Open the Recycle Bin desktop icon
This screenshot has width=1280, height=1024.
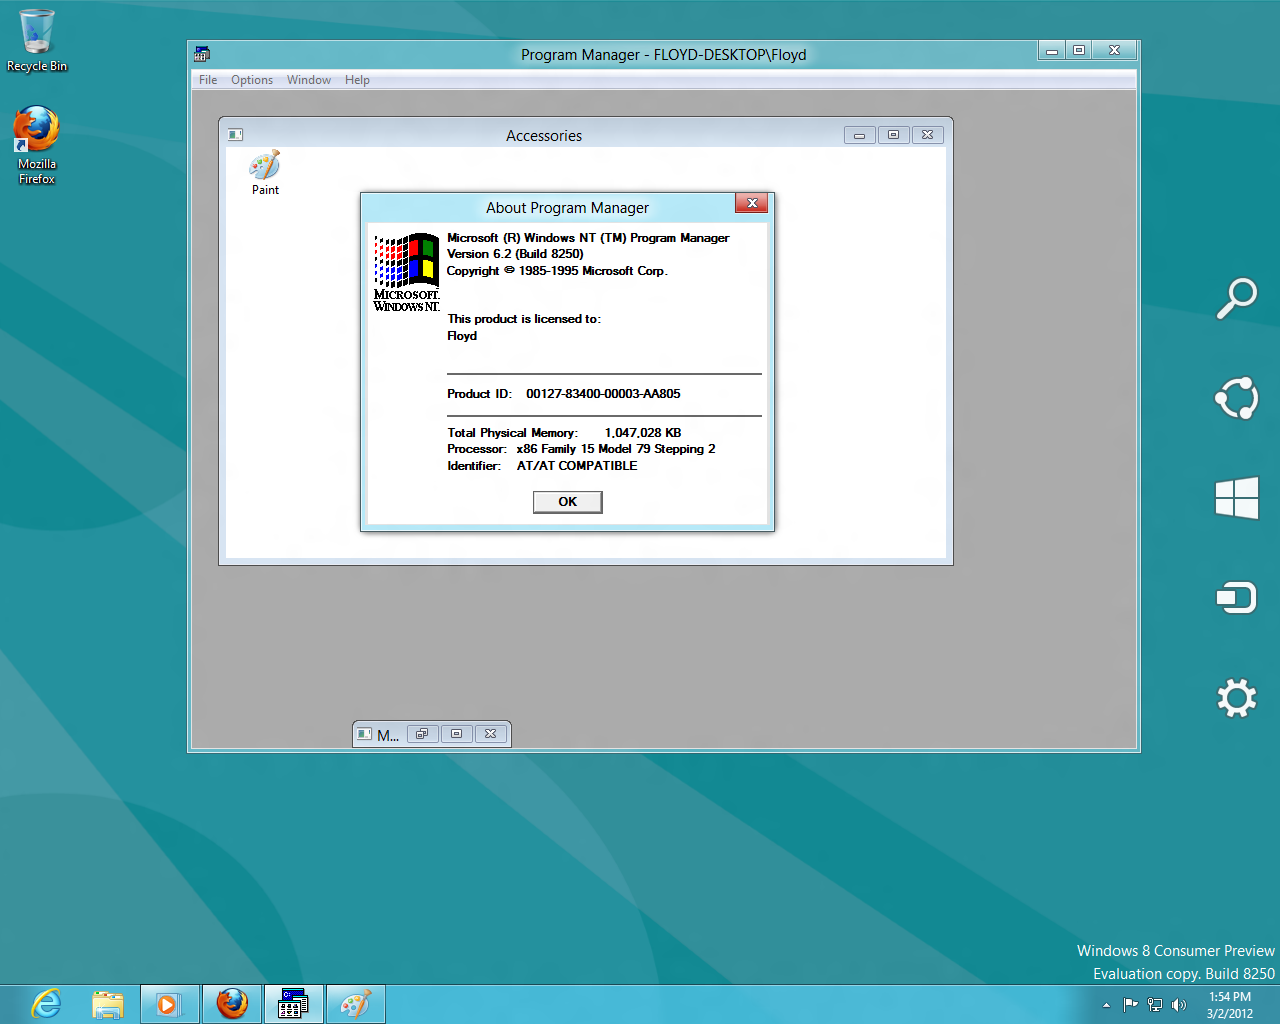pos(37,41)
